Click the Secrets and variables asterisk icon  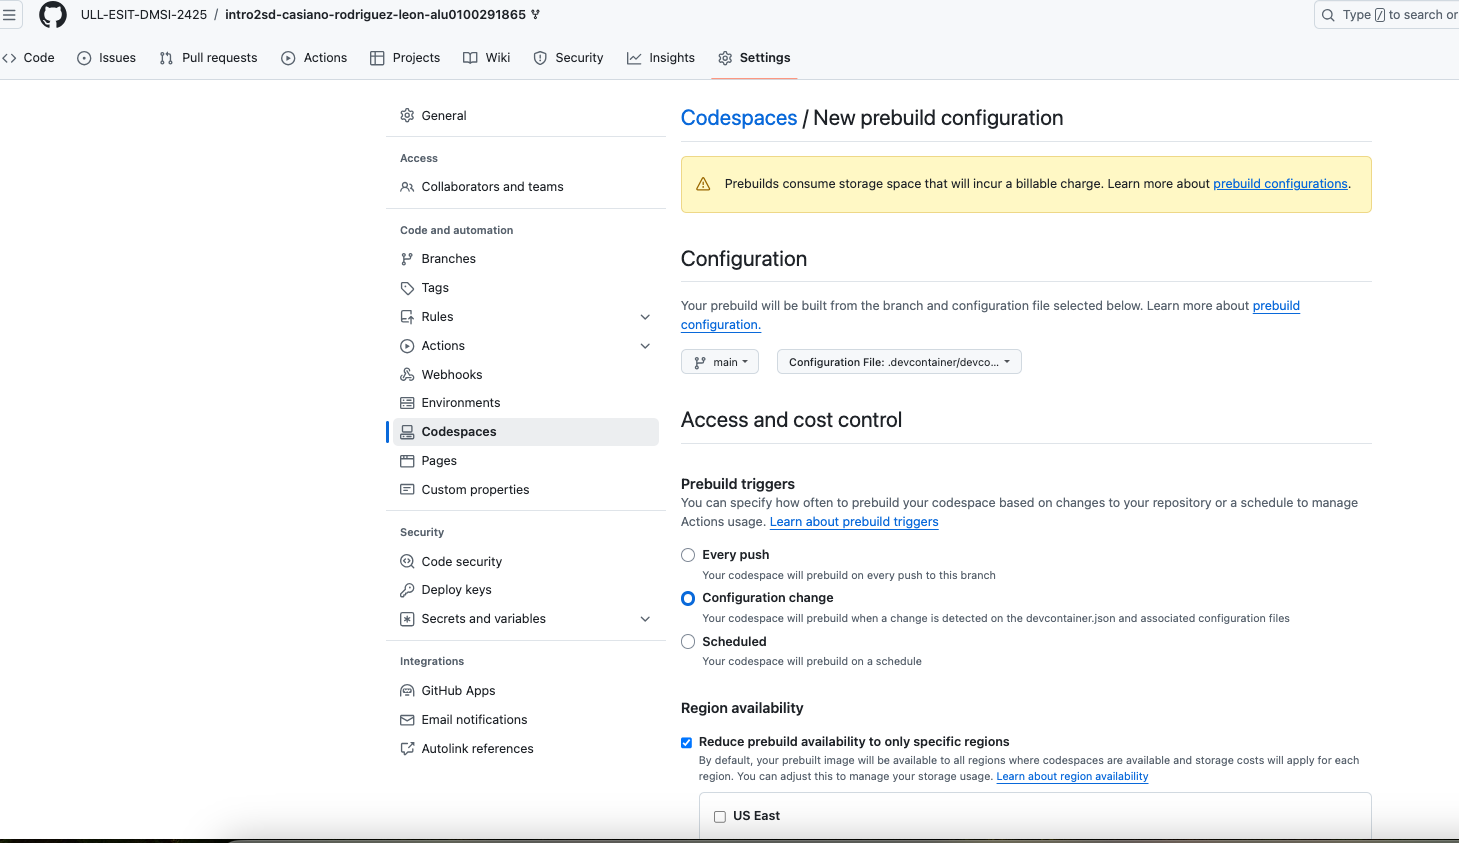click(407, 619)
